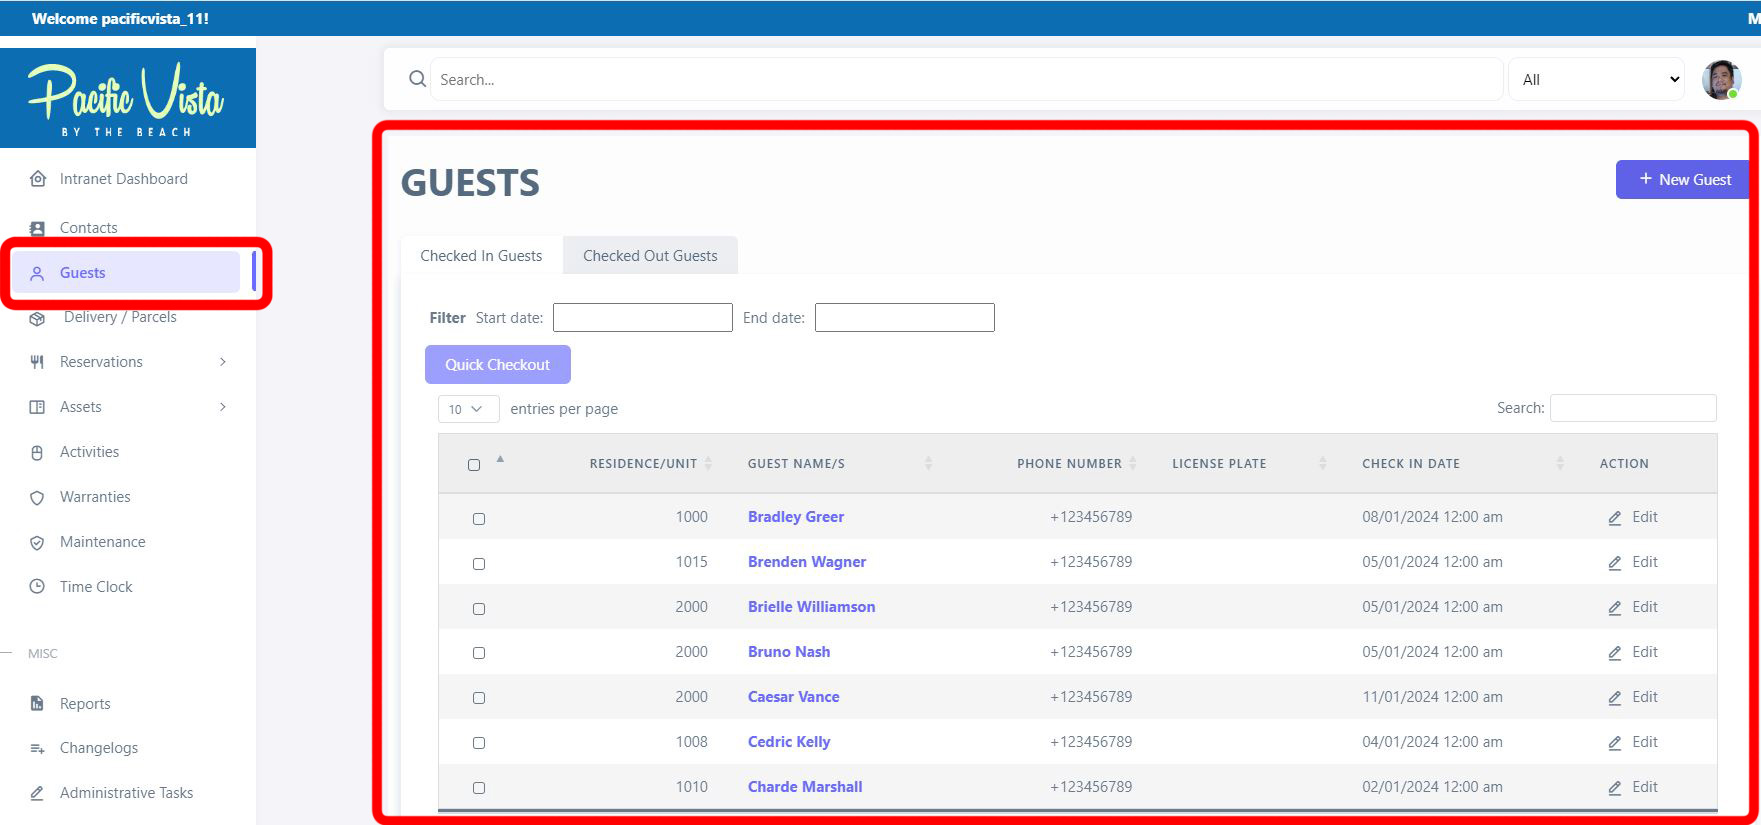Expand the Reservations submenu
The image size is (1761, 825).
[x=222, y=362]
